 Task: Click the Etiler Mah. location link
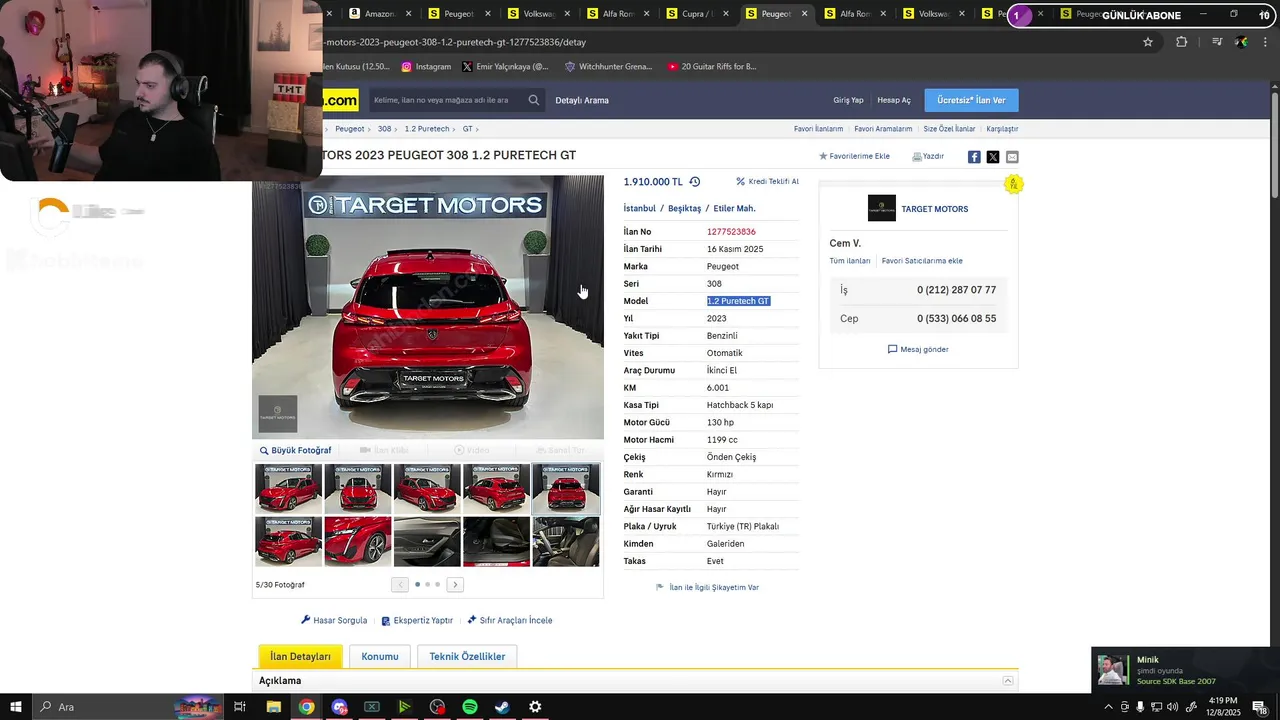pos(734,208)
